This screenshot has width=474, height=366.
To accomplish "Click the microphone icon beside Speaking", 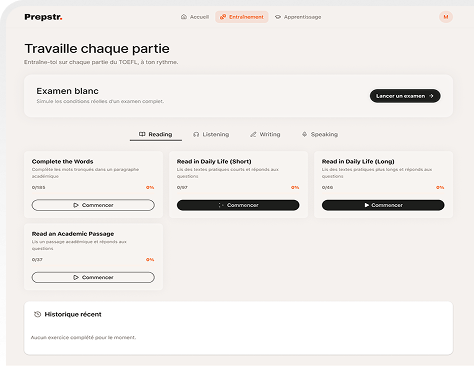I will pos(304,134).
